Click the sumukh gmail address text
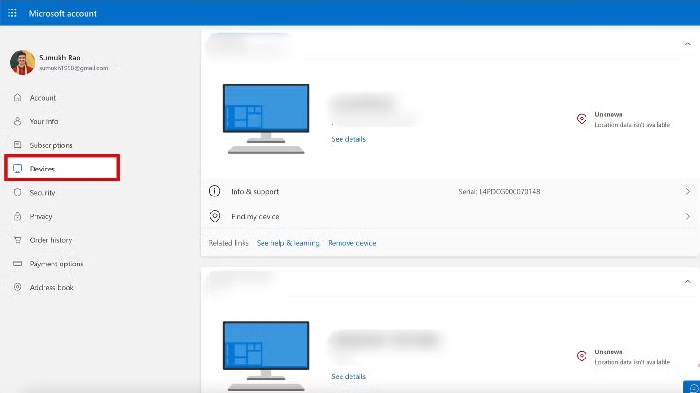Viewport: 700px width, 393px height. 74,68
